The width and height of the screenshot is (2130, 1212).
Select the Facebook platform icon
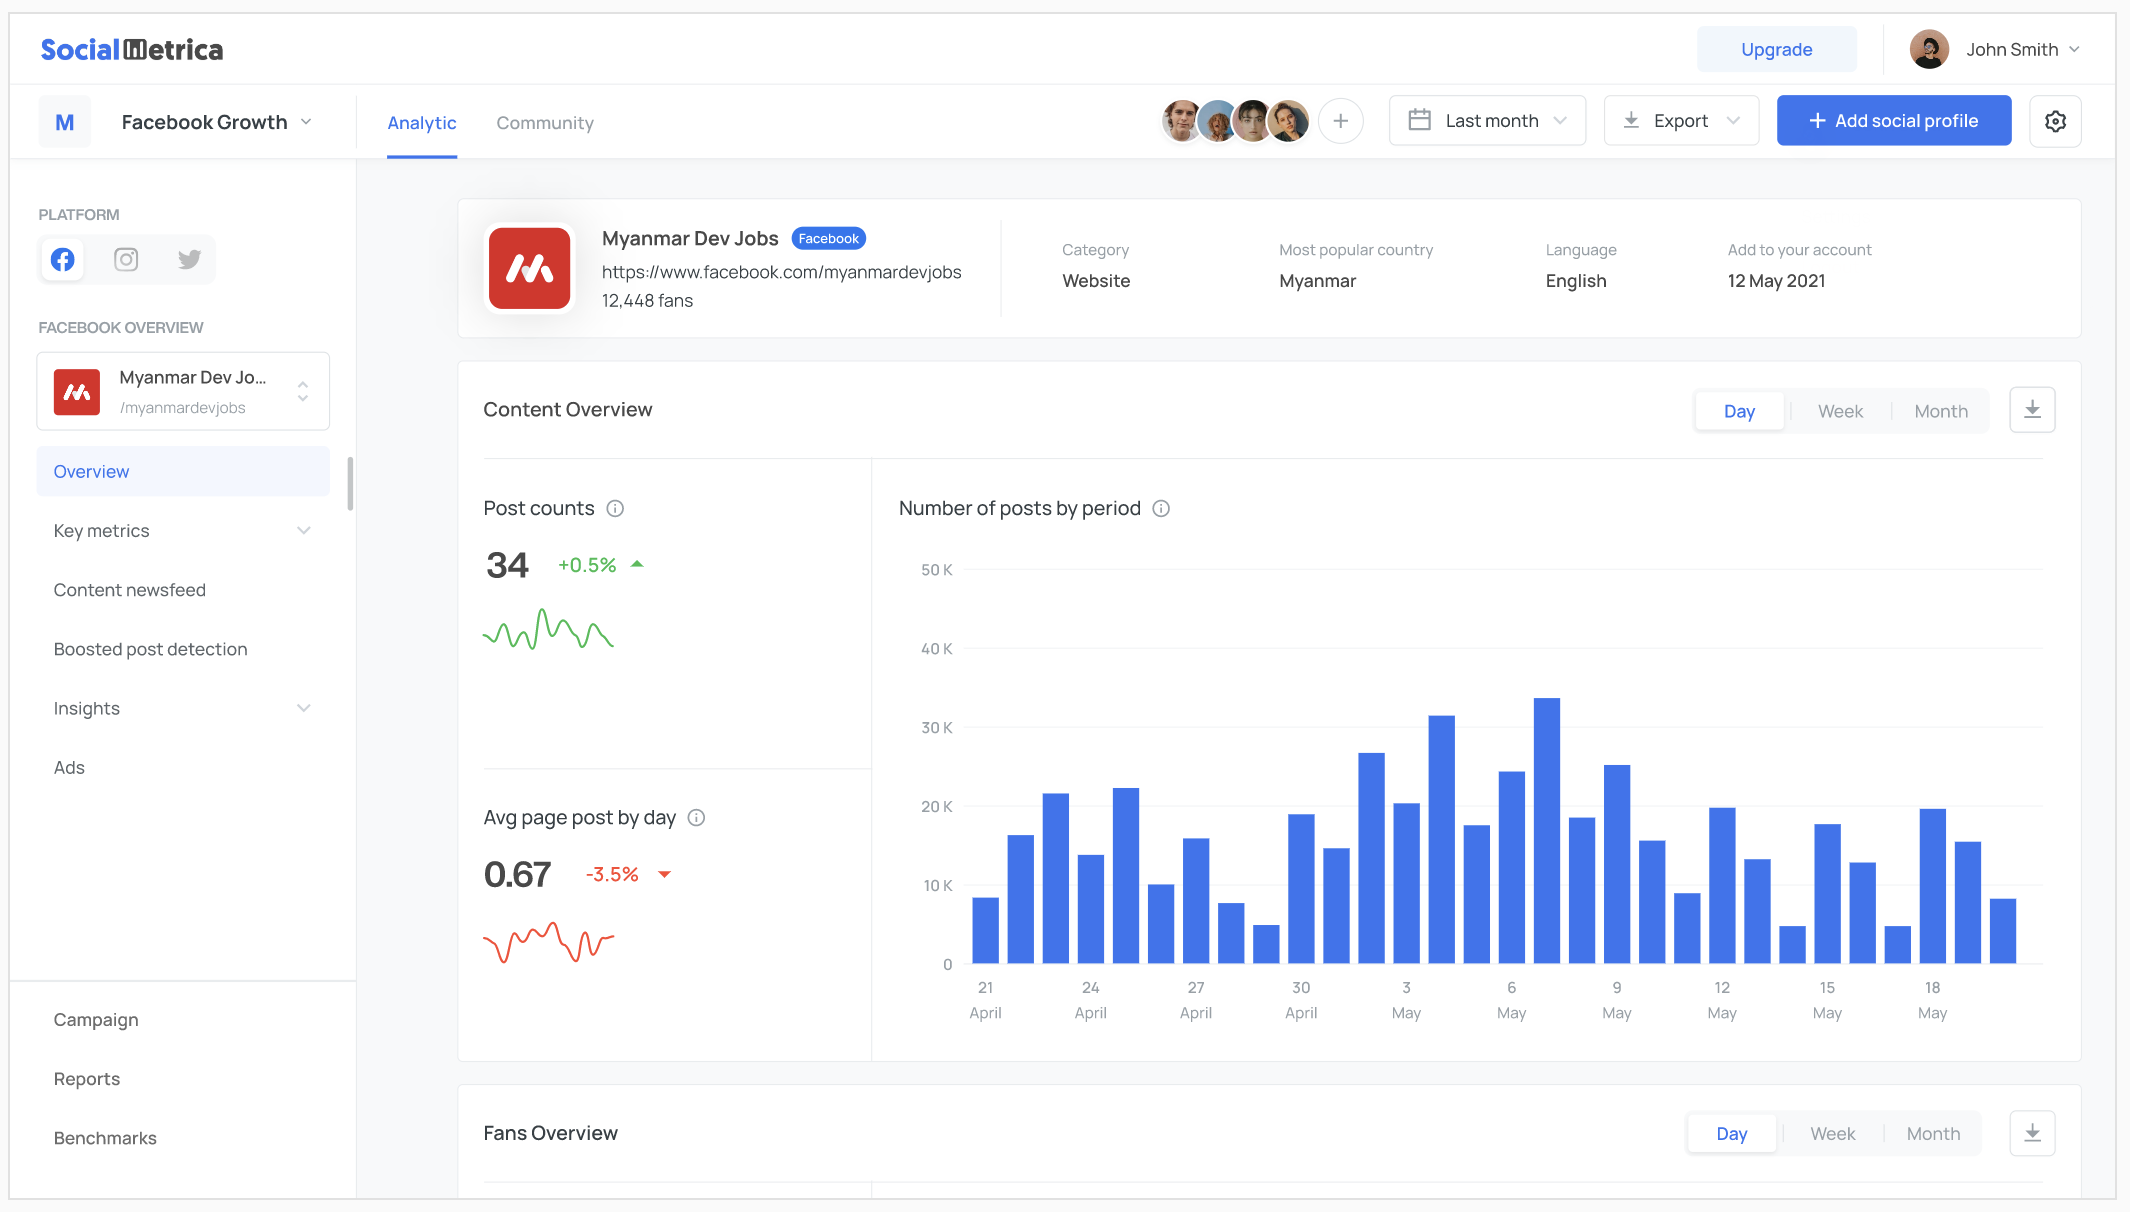[x=63, y=260]
